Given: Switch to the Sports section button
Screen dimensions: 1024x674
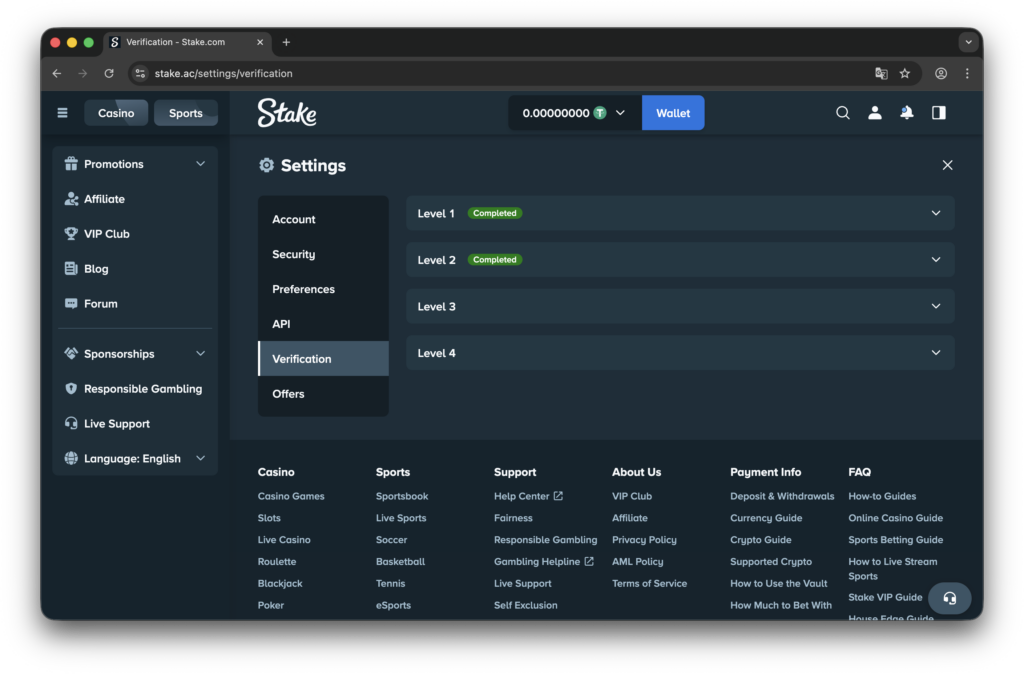Looking at the screenshot, I should pos(185,113).
